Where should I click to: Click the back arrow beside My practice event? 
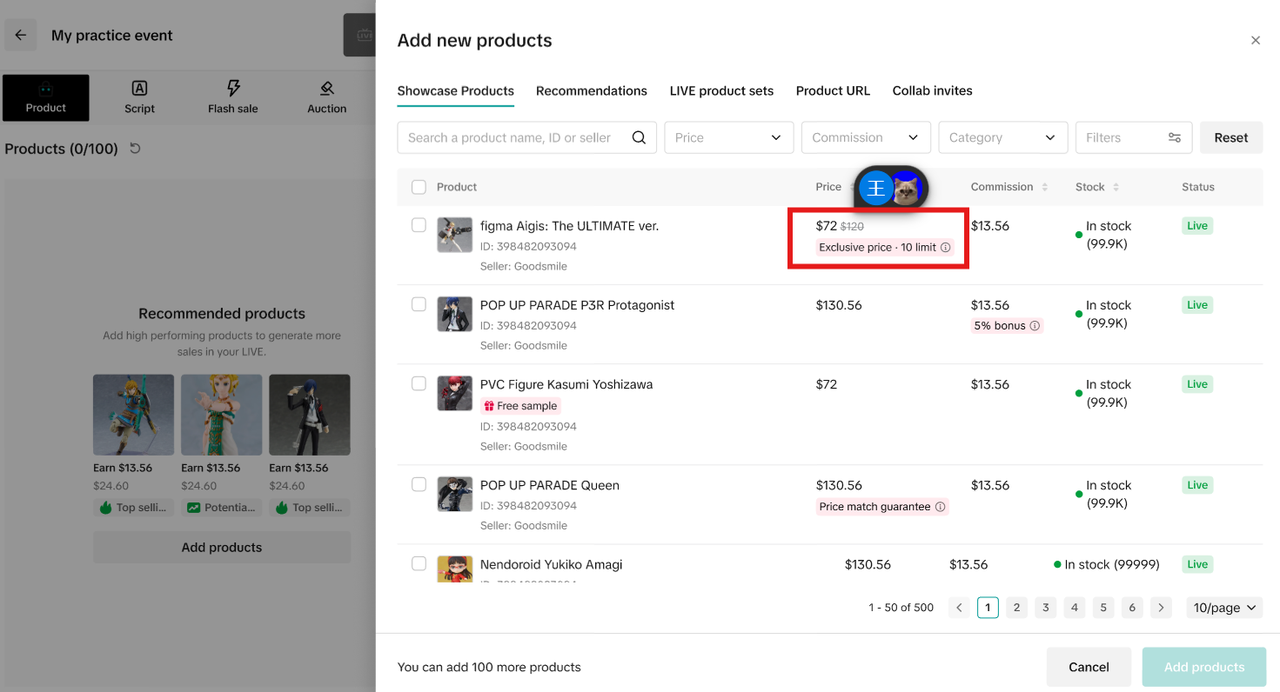(x=21, y=35)
